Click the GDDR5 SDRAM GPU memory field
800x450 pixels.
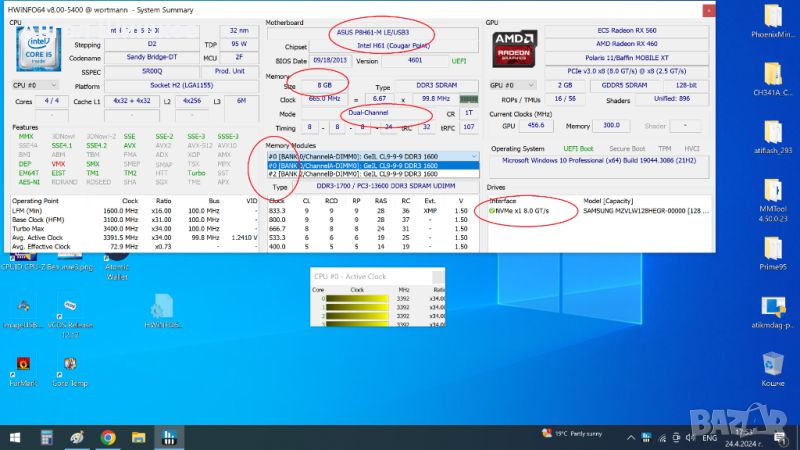click(624, 85)
